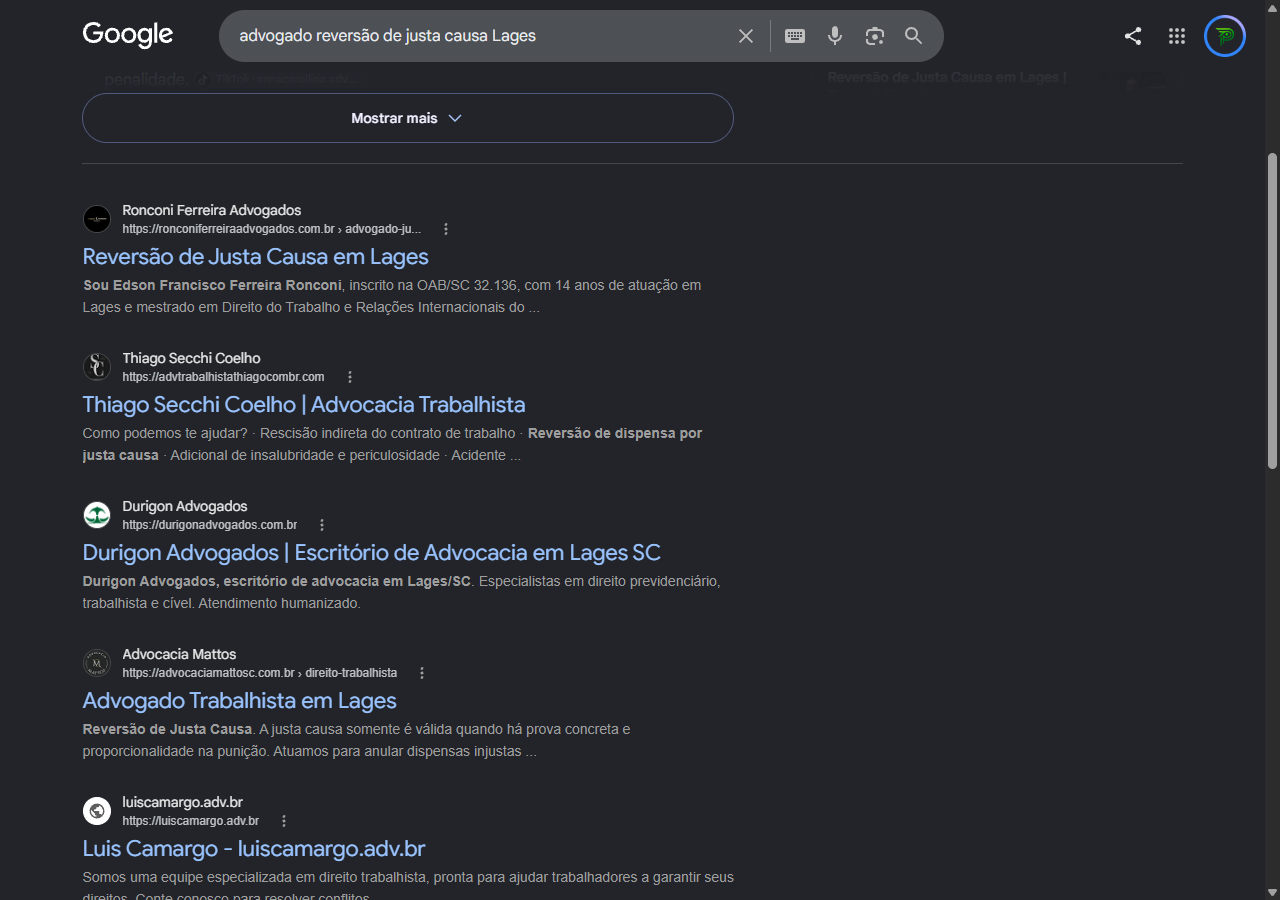Click the https://luiscamargo.adv.br URL text

[191, 821]
